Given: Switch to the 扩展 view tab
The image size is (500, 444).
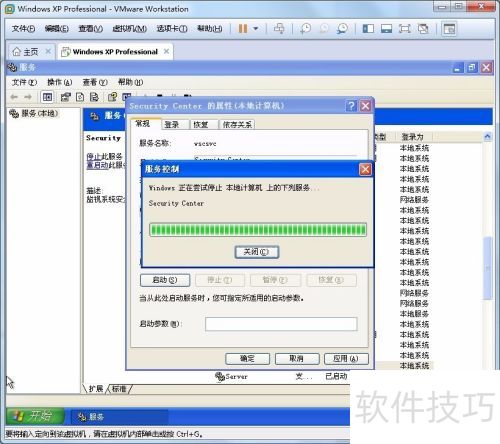Looking at the screenshot, I should tap(96, 389).
